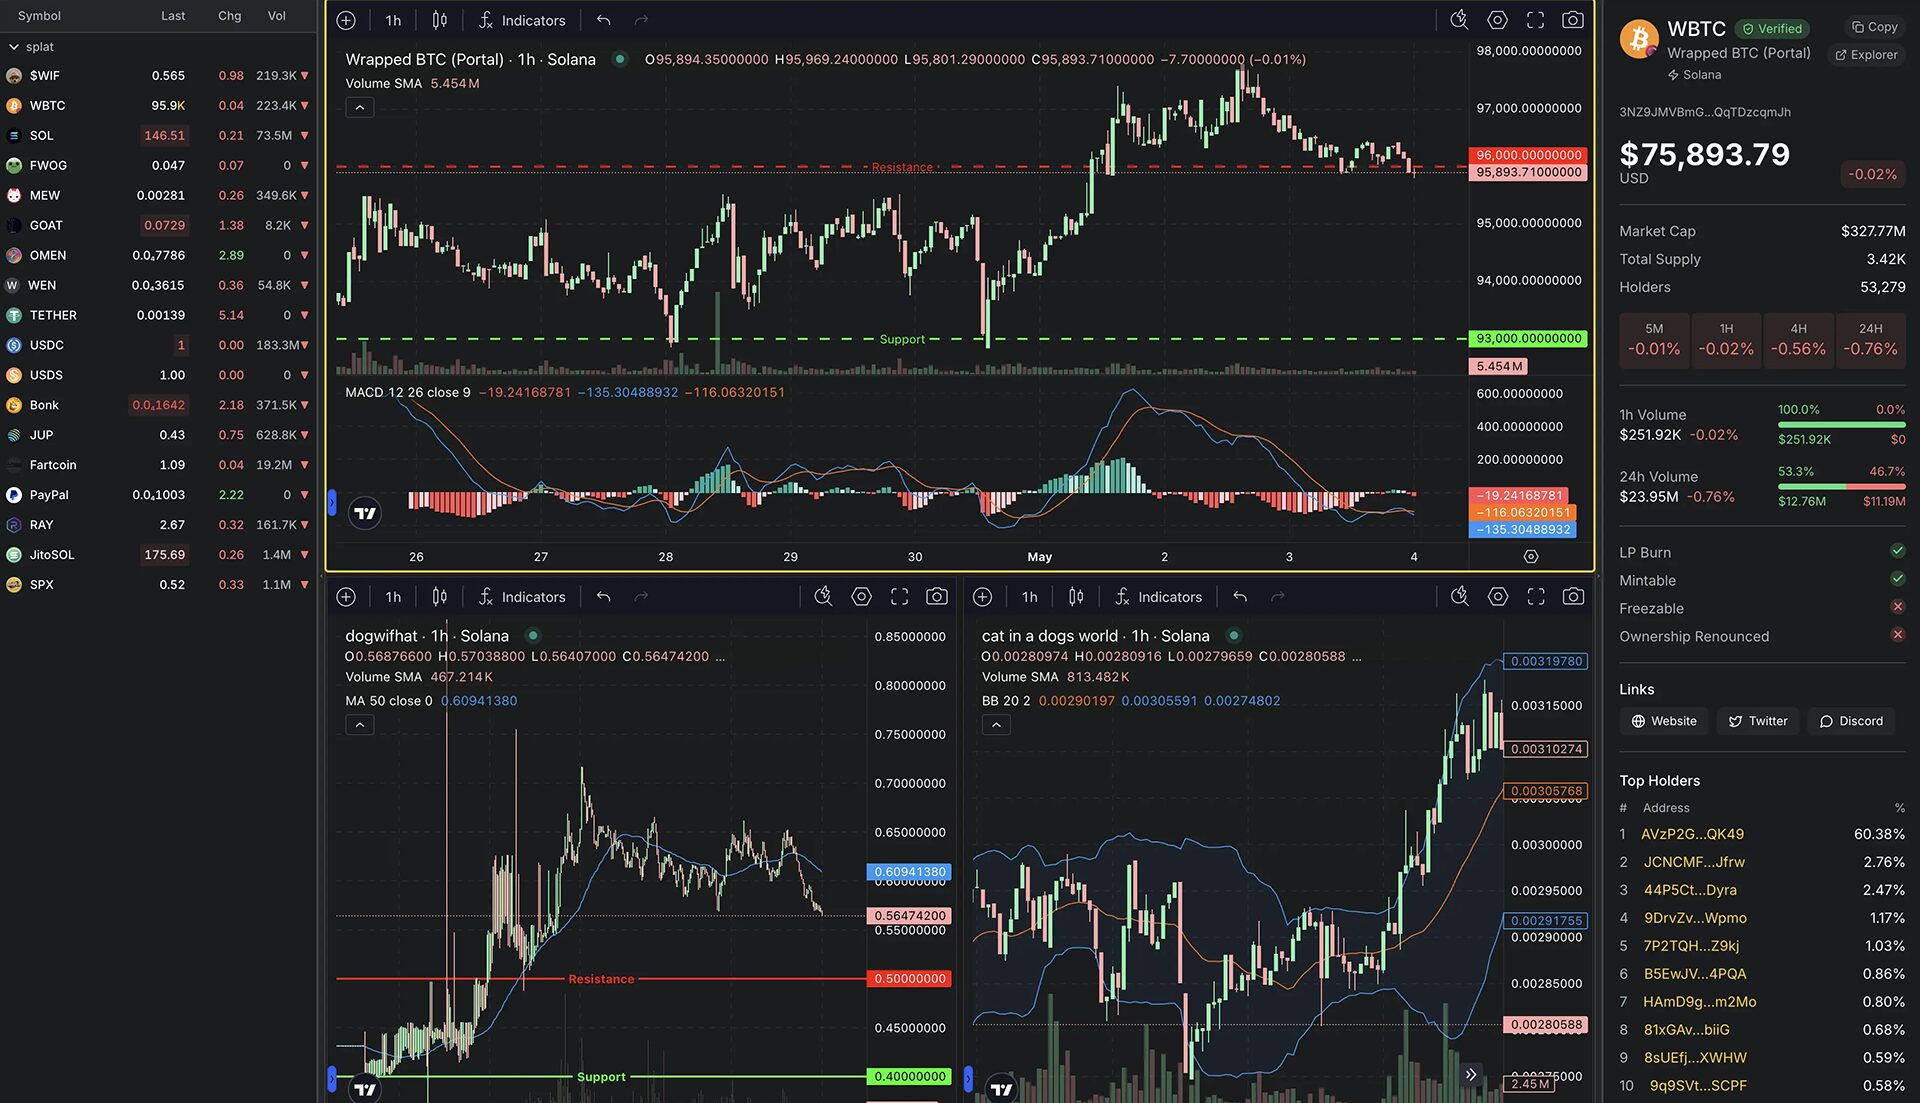Collapse the splat watchlist group
This screenshot has width=1920, height=1103.
[x=14, y=47]
